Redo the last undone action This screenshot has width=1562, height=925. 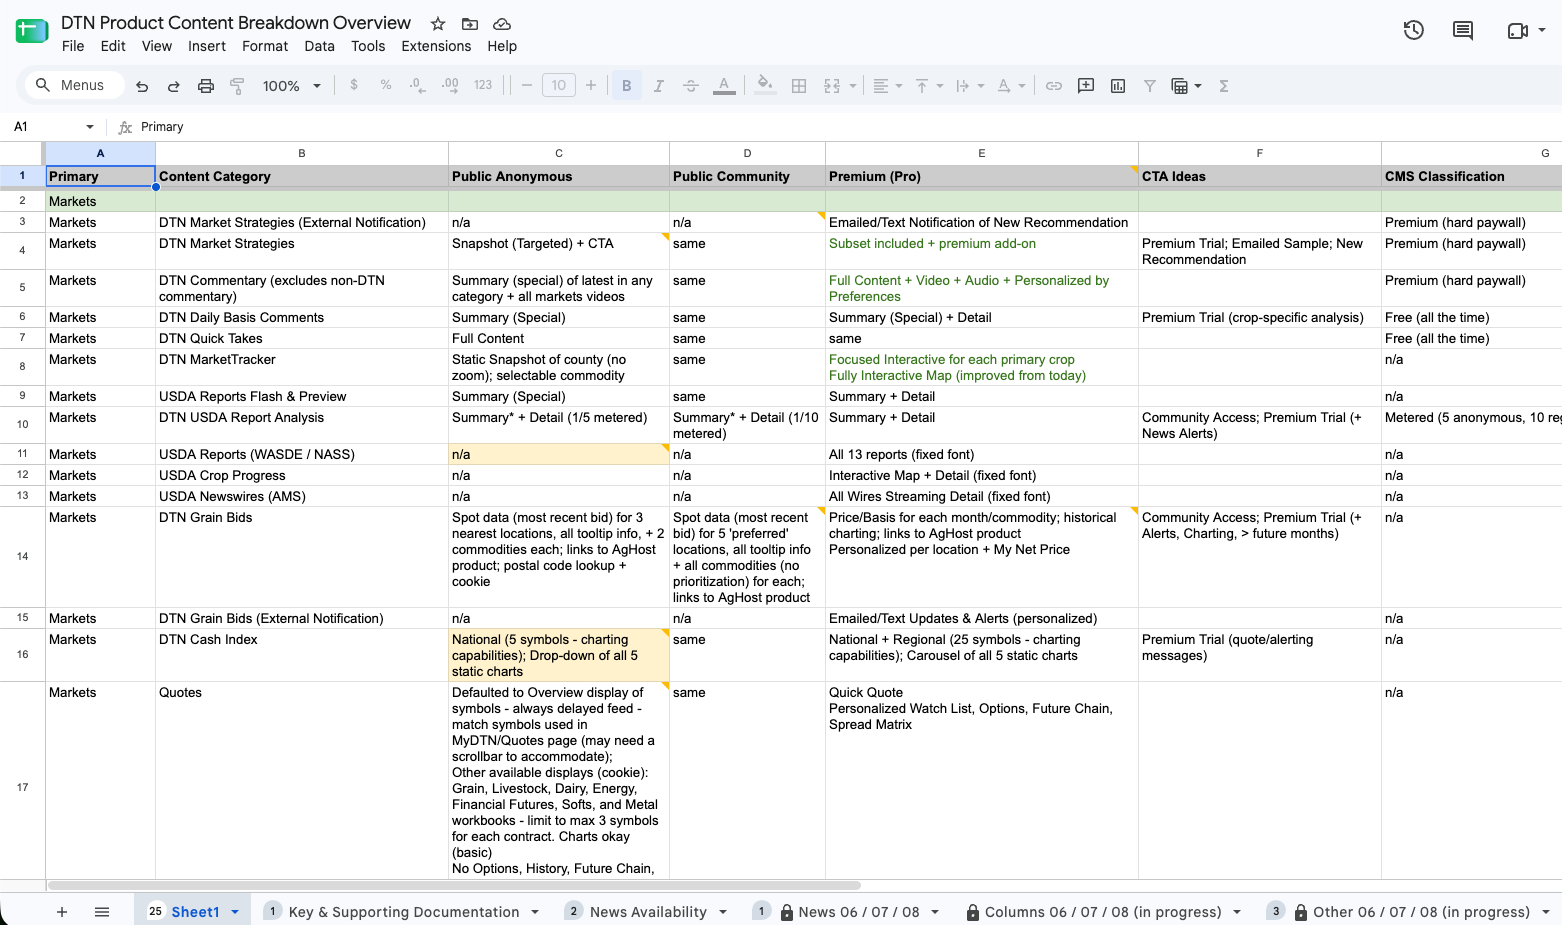[173, 86]
